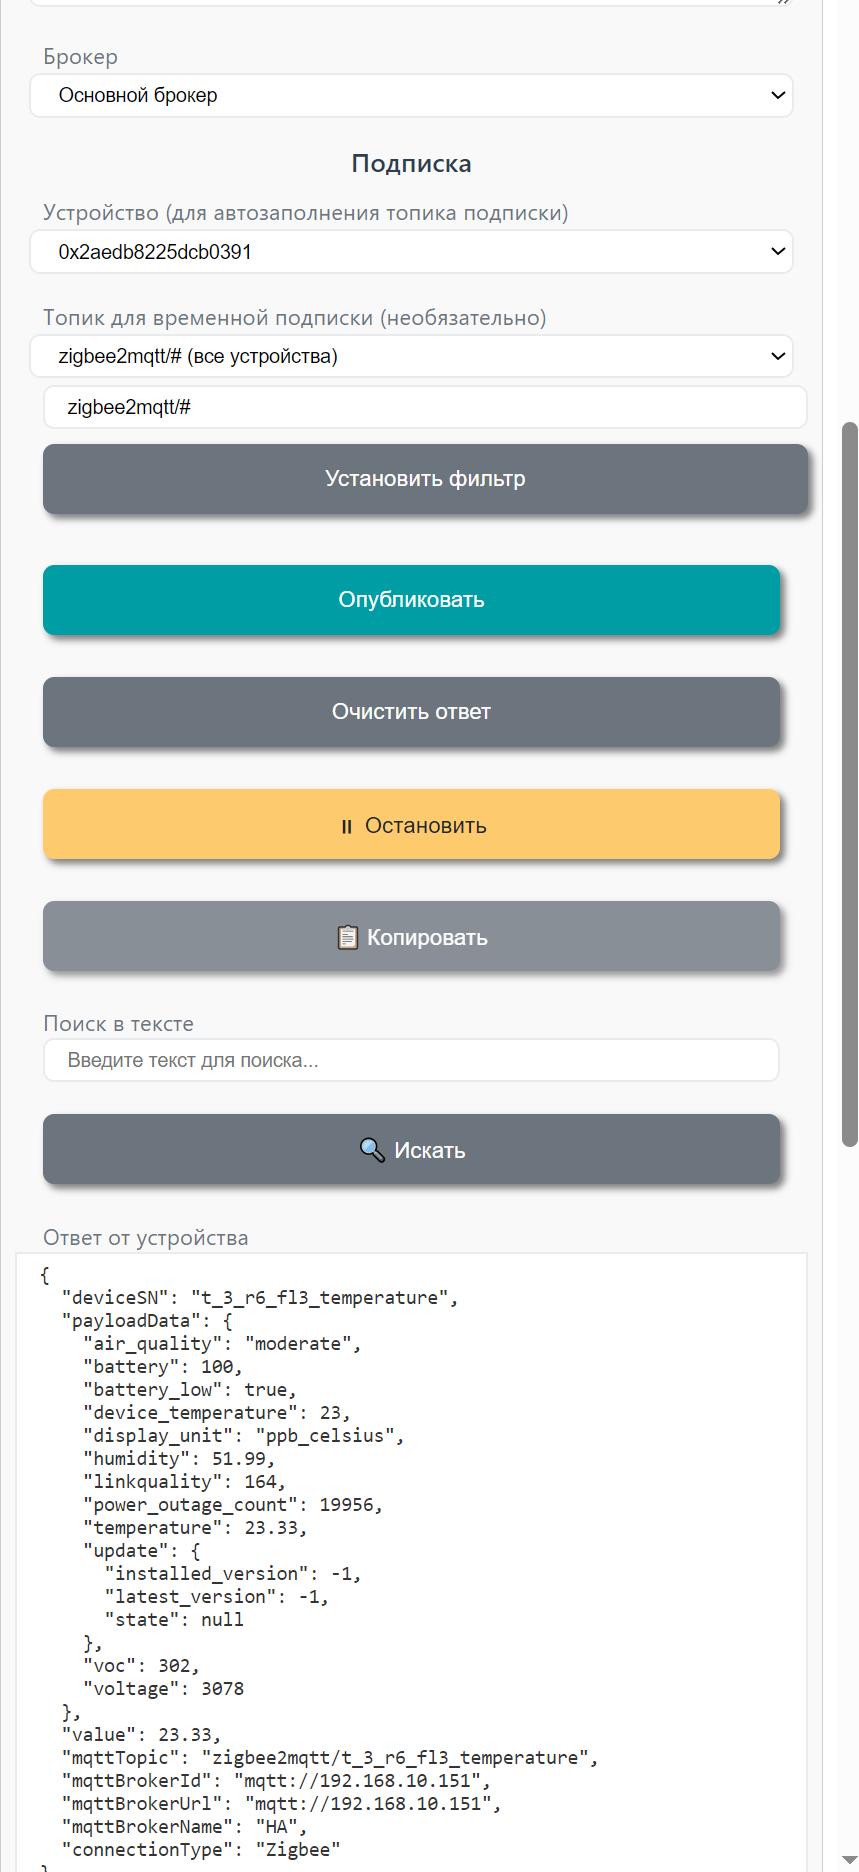Open the device dropdown showing 0x2aedb8225dcb0391
The image size is (859, 1872).
(x=411, y=252)
